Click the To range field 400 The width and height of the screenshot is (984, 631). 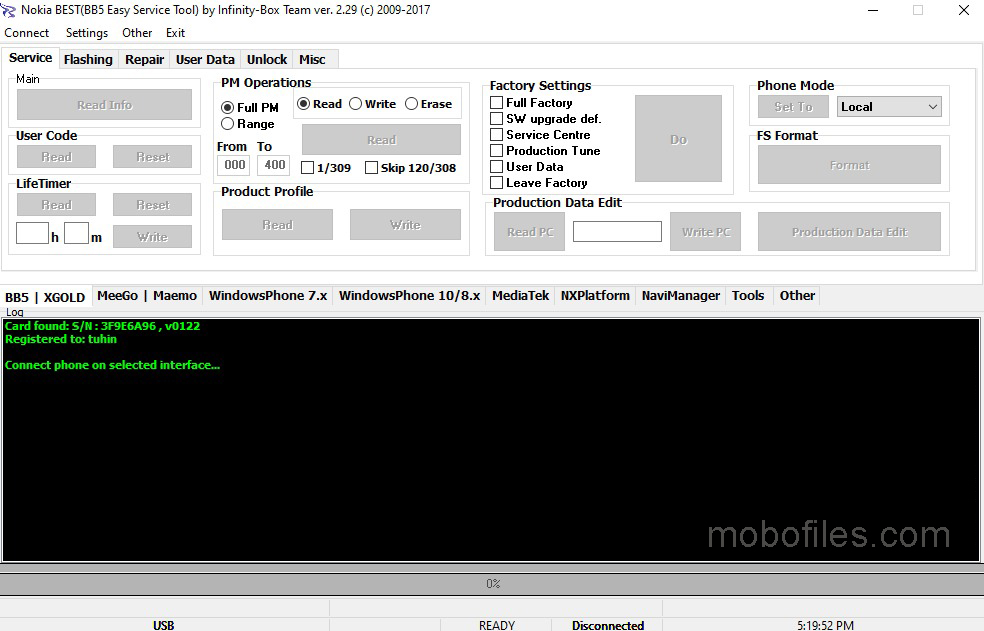[274, 165]
